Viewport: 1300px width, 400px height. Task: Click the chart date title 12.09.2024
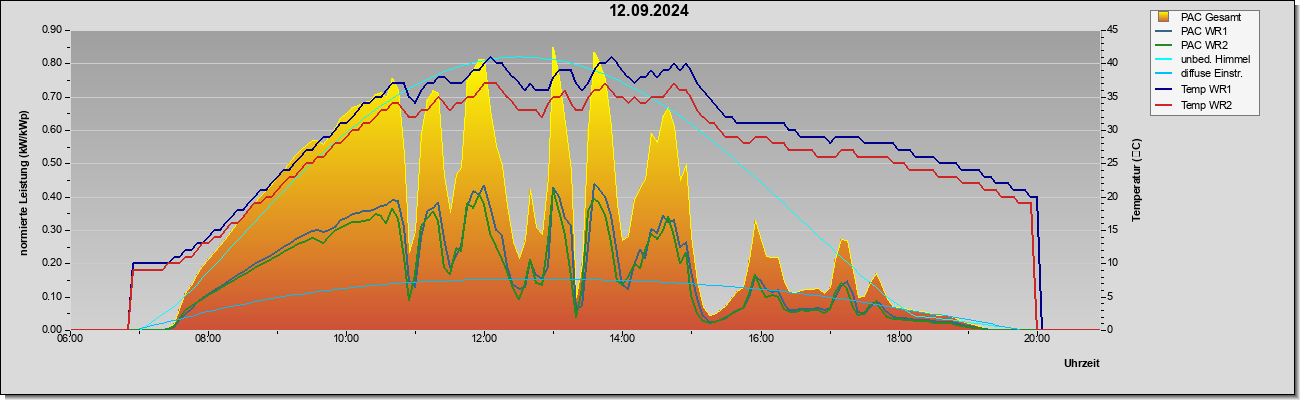click(x=650, y=11)
